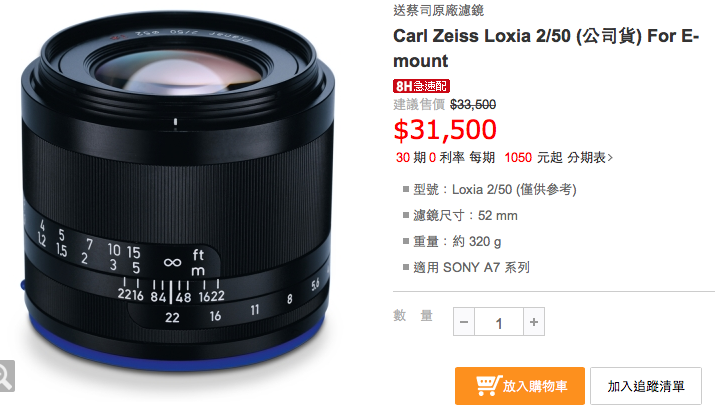The image size is (715, 409).
Task: Click the red $31,500 sale price
Action: coord(445,129)
